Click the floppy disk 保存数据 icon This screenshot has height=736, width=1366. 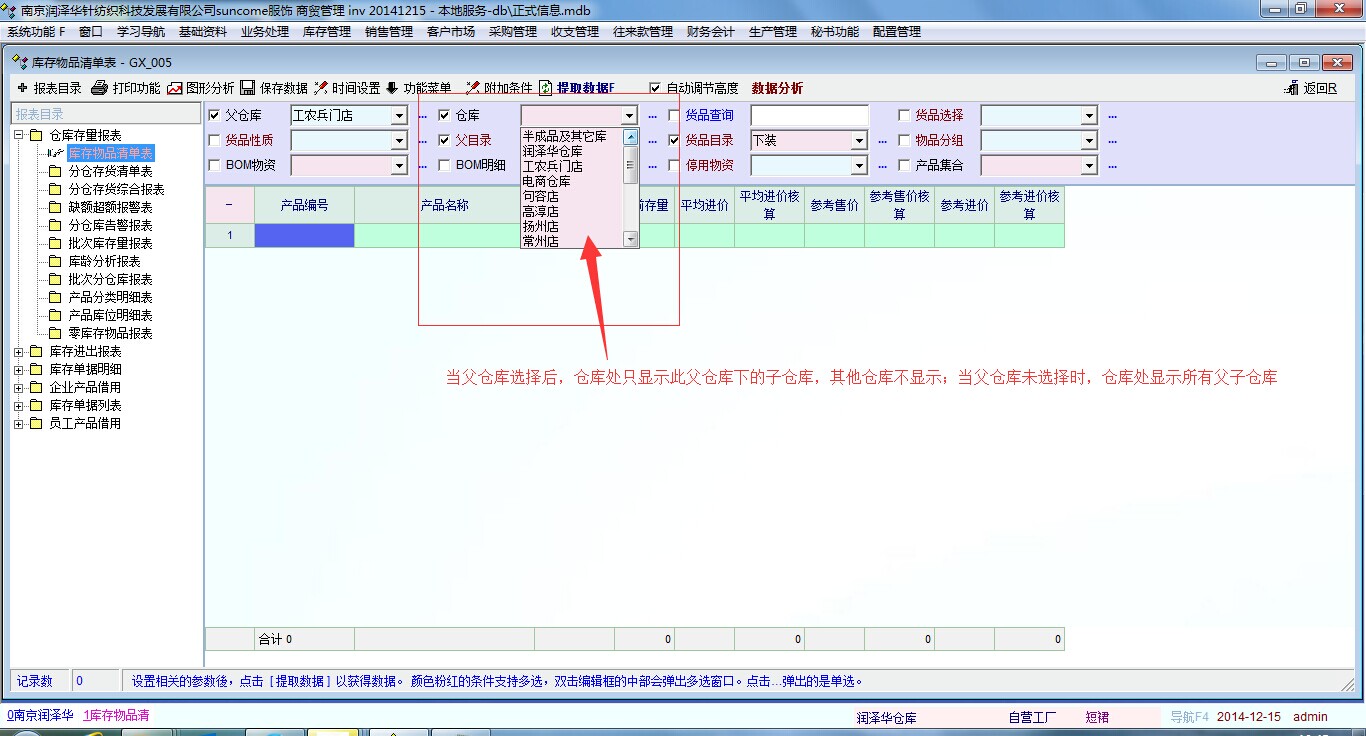pos(247,88)
